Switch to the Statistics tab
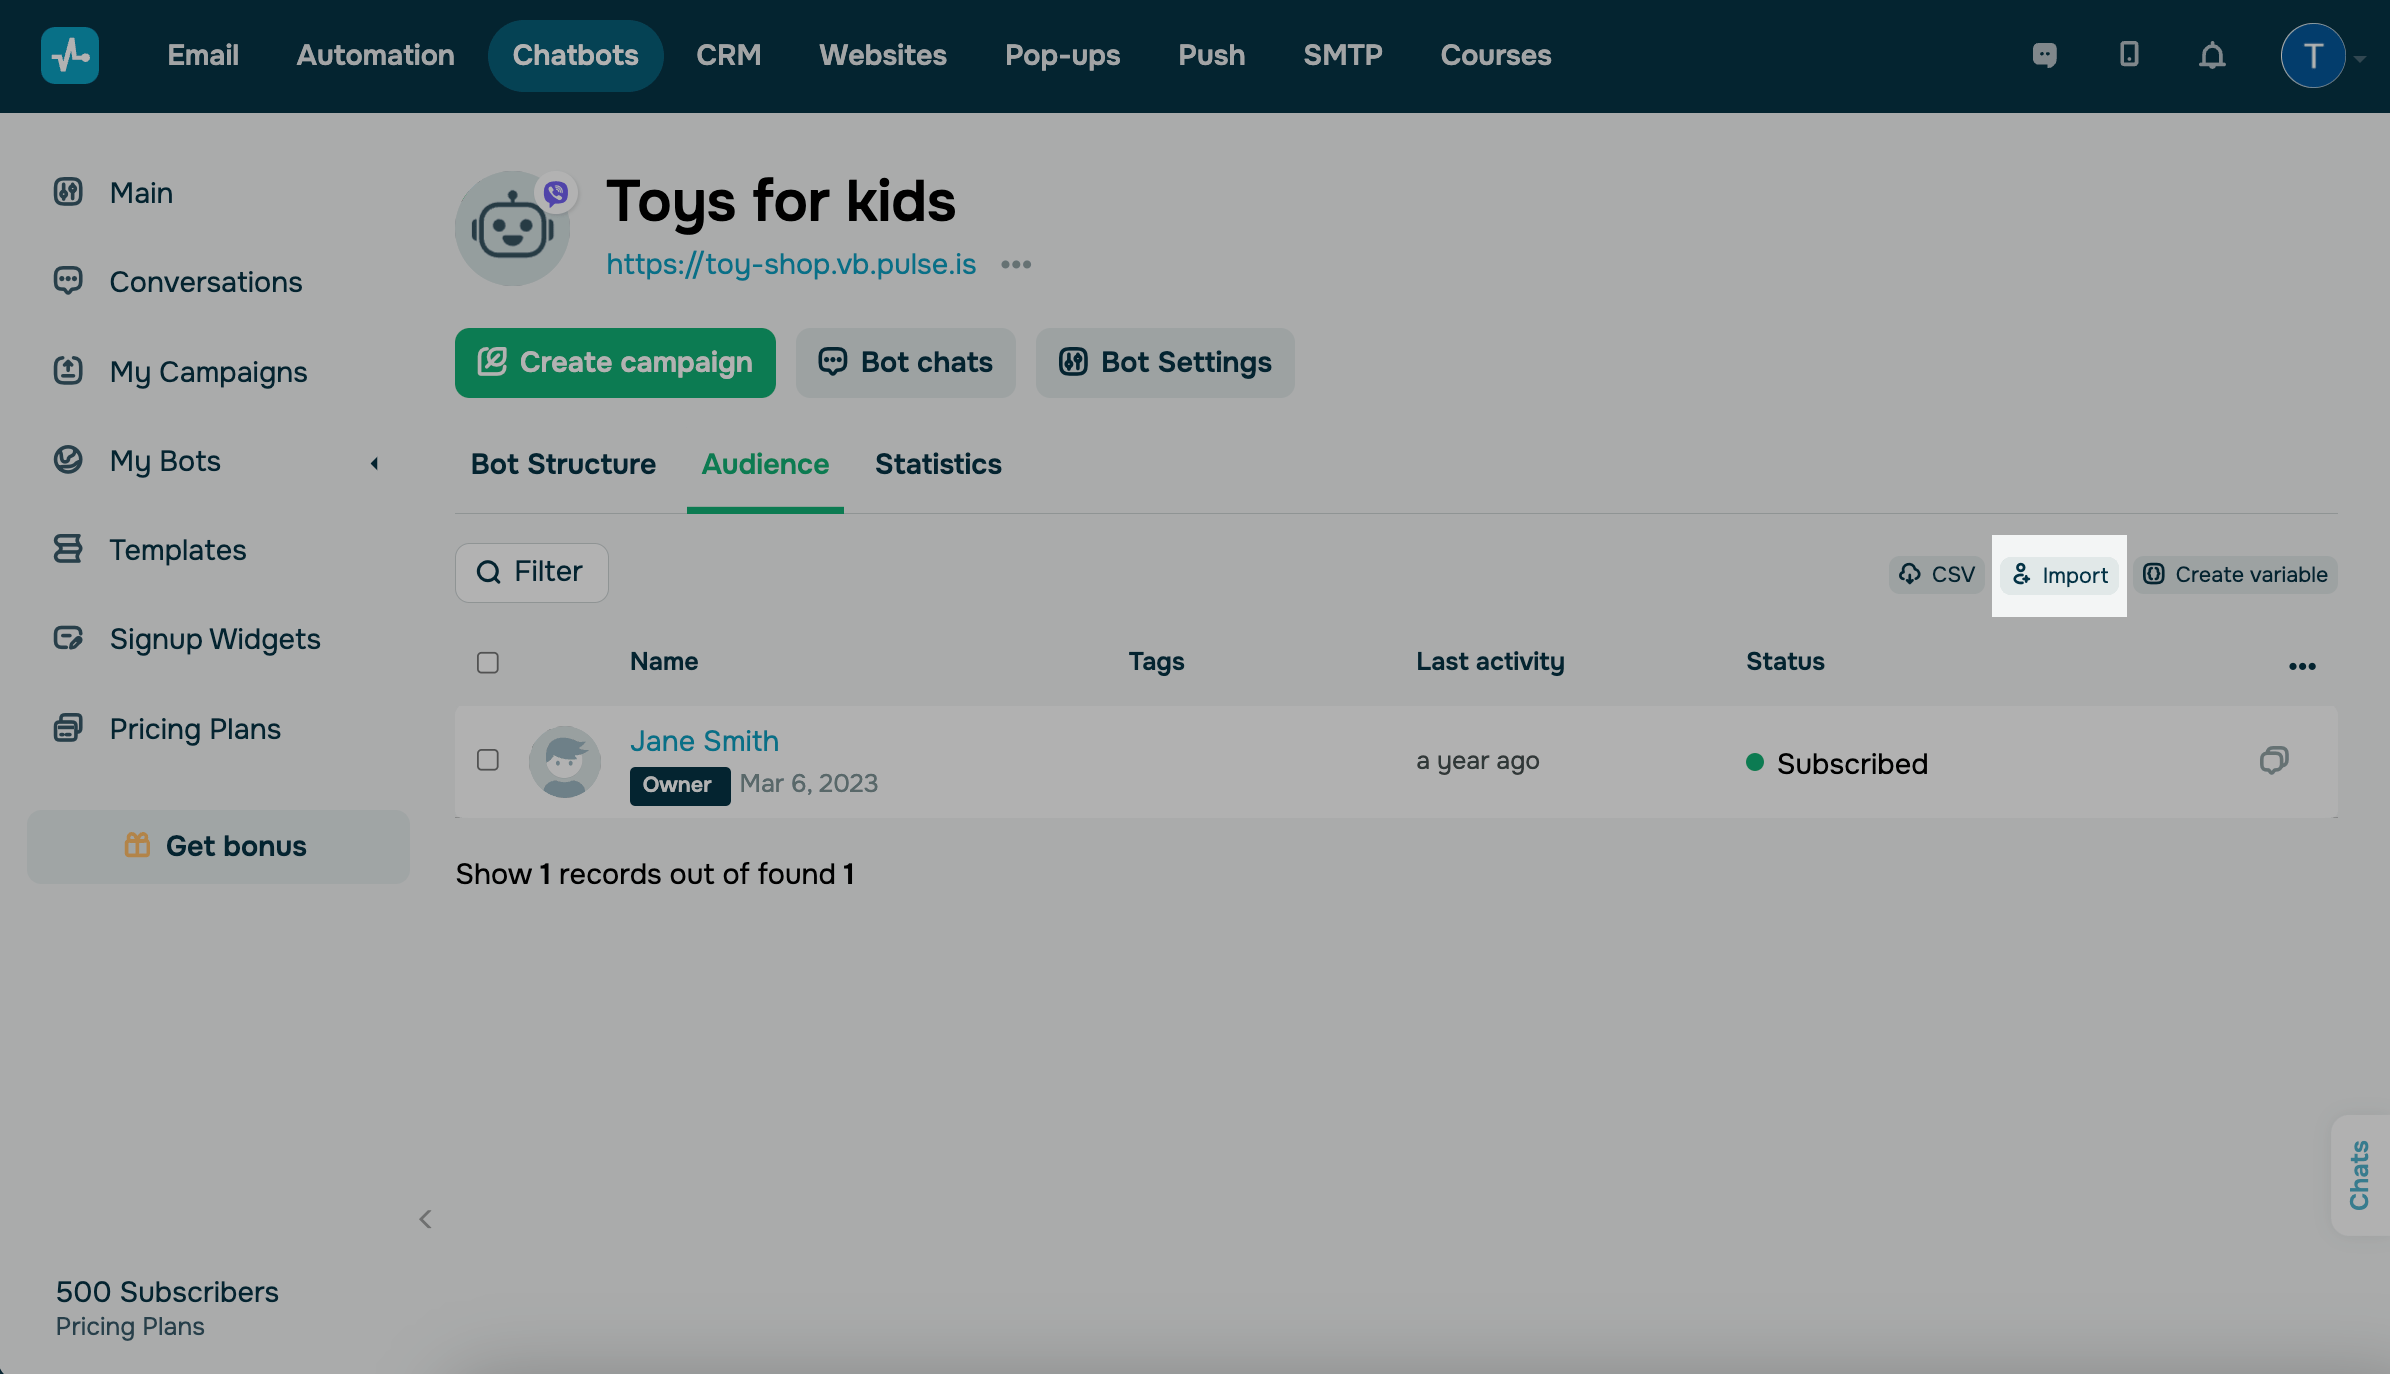Viewport: 2390px width, 1374px height. pyautogui.click(x=937, y=465)
